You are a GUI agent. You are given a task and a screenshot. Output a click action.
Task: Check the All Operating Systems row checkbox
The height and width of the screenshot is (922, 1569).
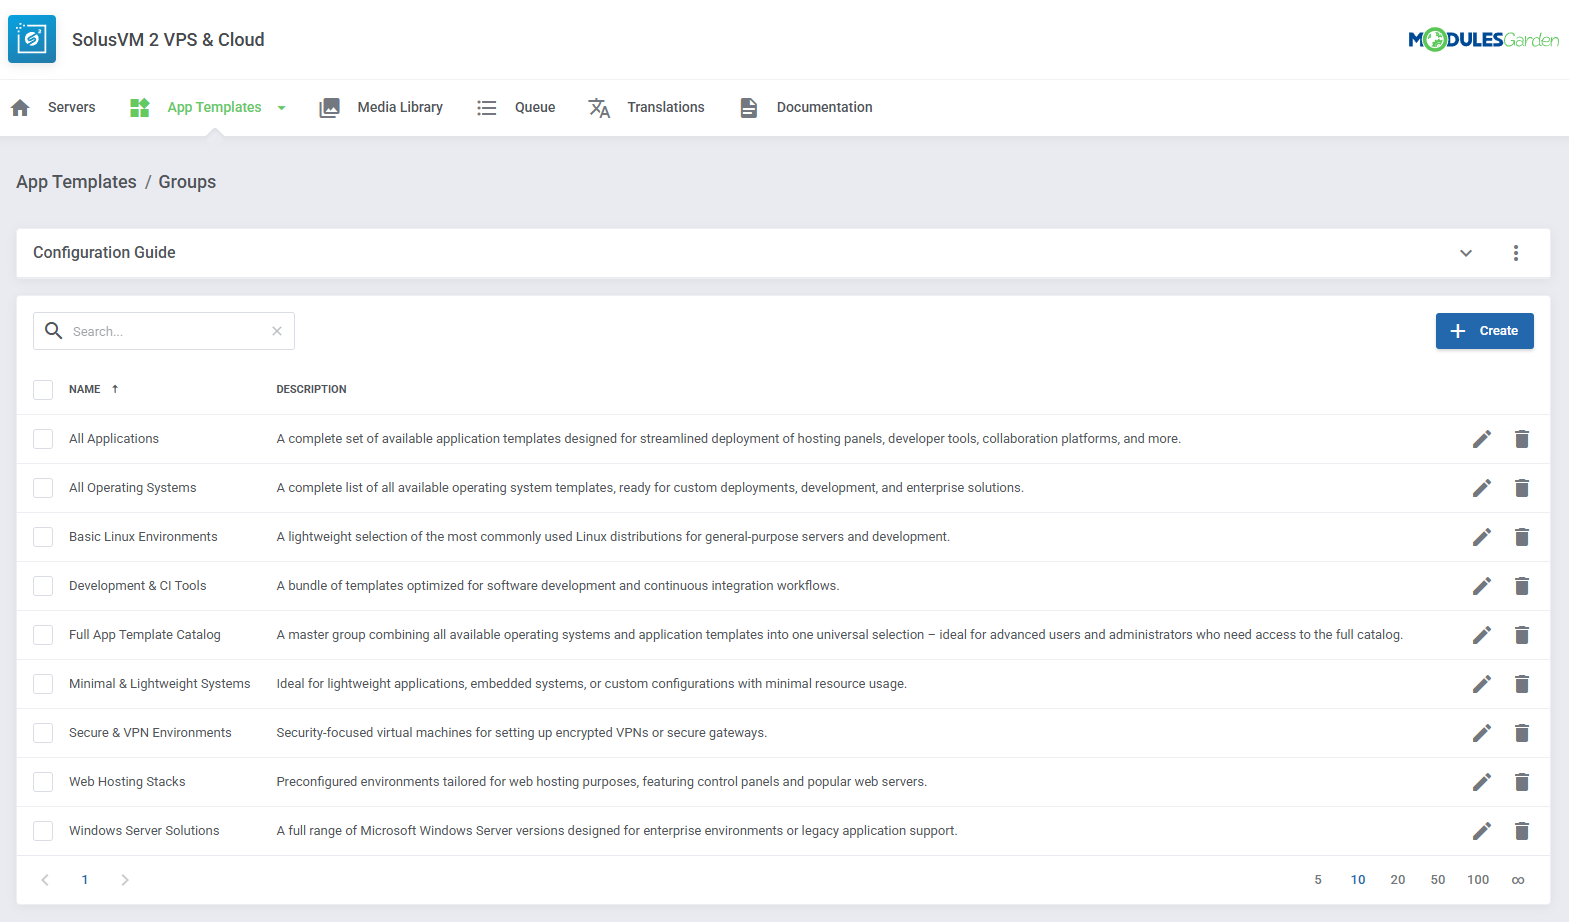point(43,488)
